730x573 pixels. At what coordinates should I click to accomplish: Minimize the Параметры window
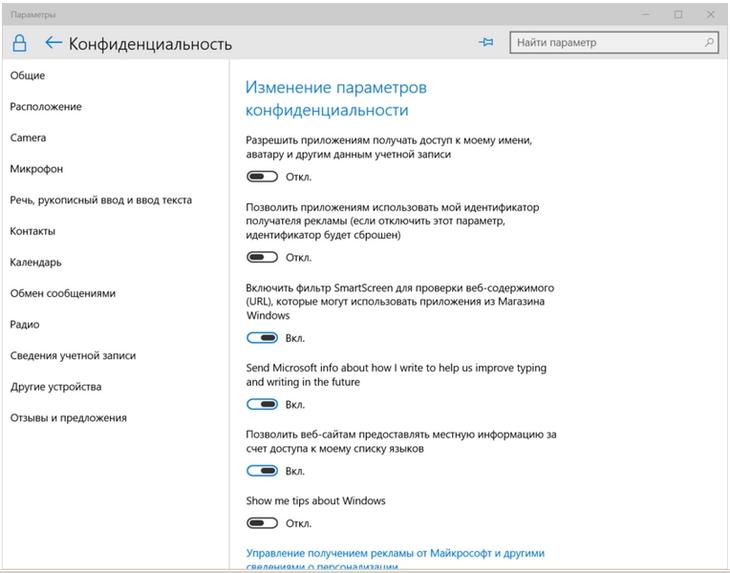(646, 14)
